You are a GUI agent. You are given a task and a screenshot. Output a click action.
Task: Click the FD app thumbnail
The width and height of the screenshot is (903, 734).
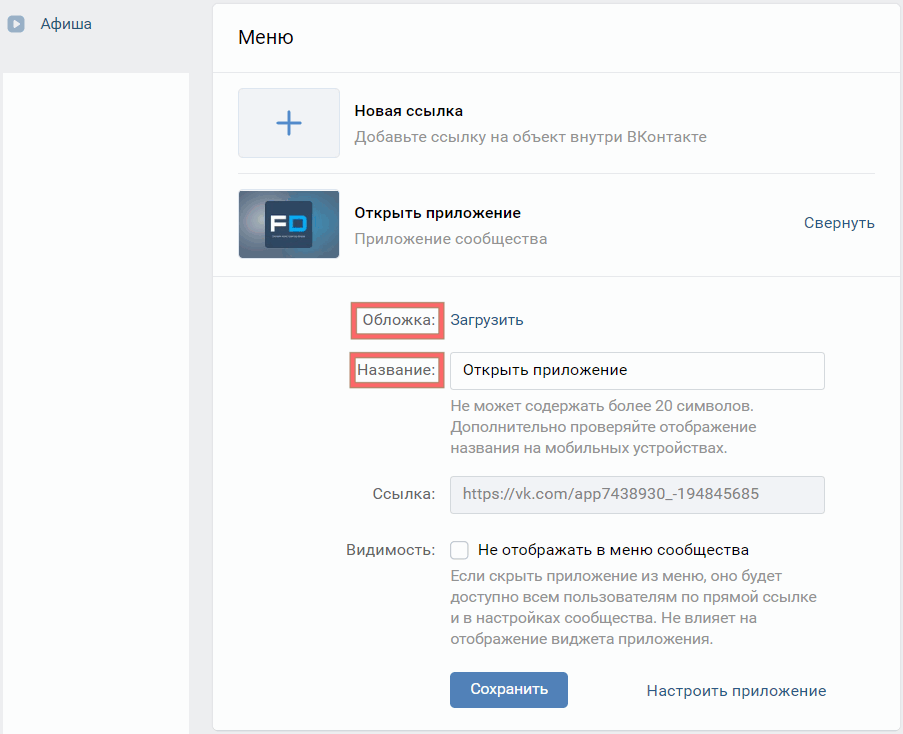coord(288,224)
